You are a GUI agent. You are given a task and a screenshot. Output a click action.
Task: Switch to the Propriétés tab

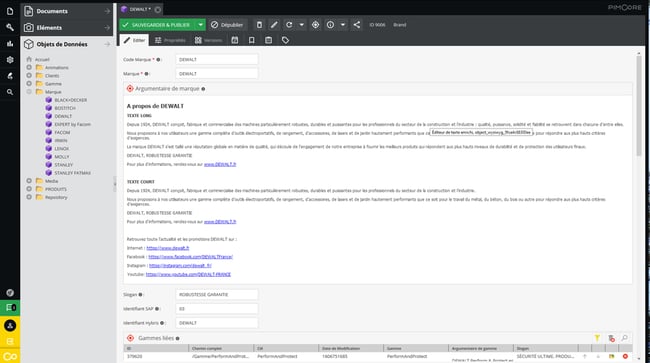tap(170, 40)
